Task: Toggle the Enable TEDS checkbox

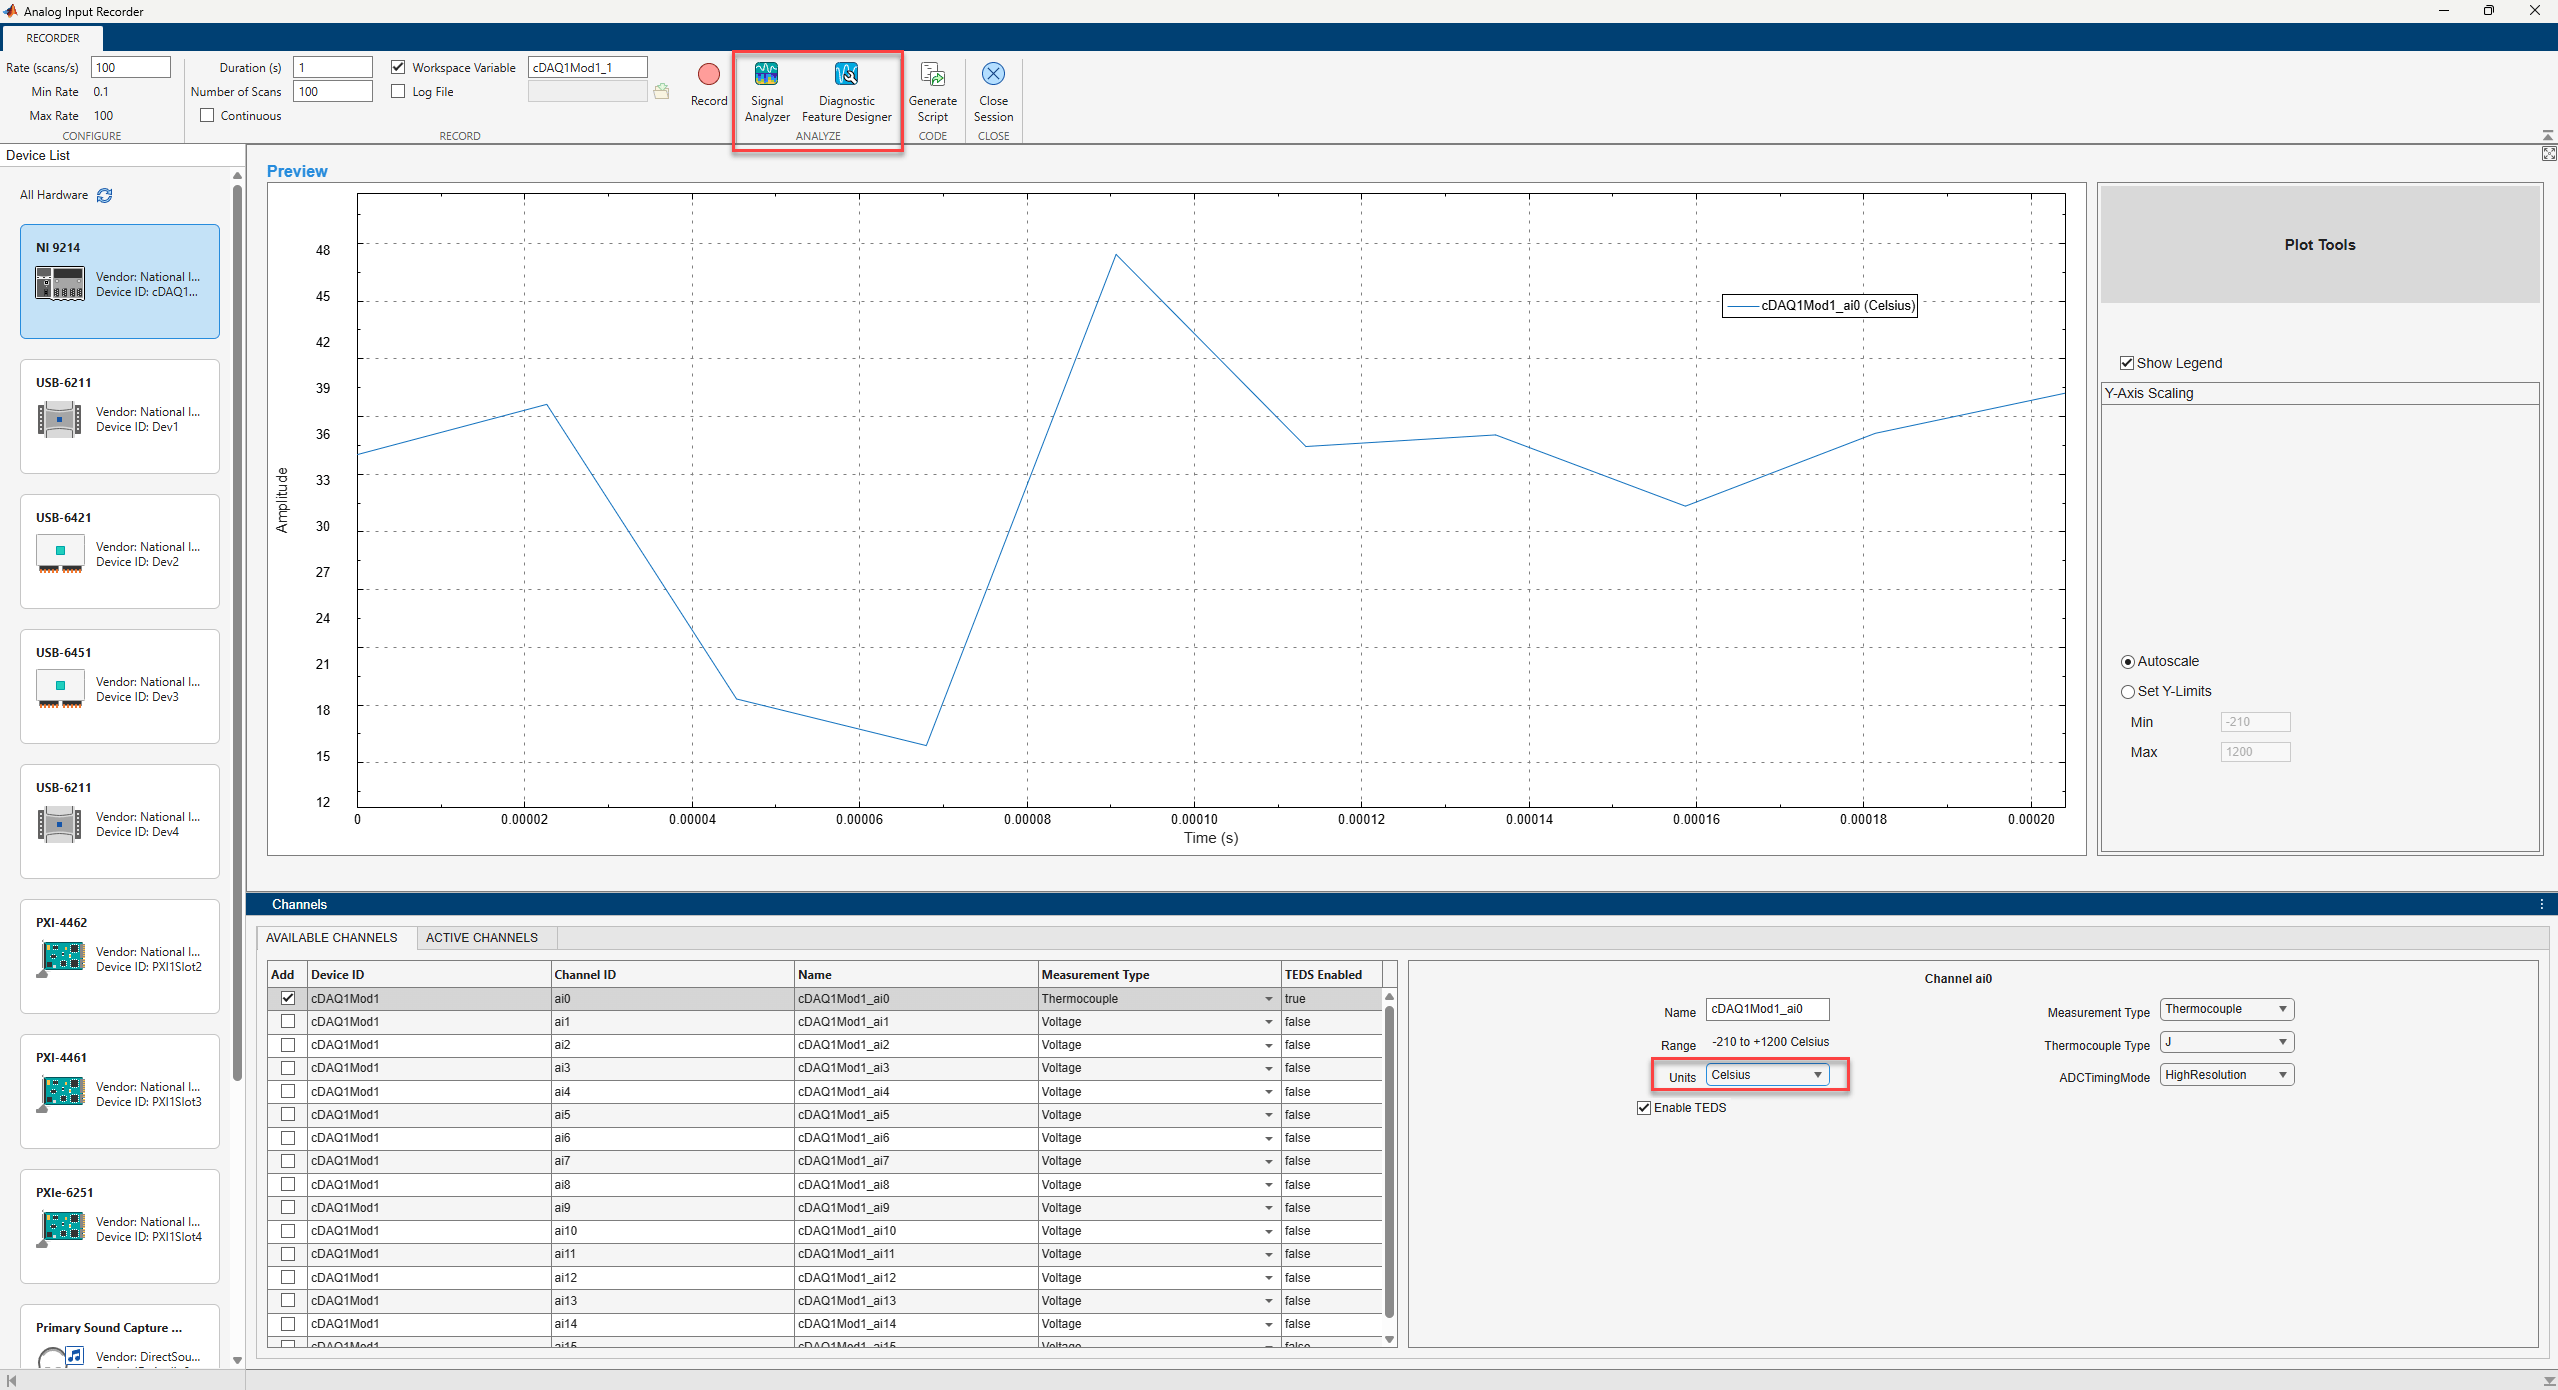Action: 1644,1108
